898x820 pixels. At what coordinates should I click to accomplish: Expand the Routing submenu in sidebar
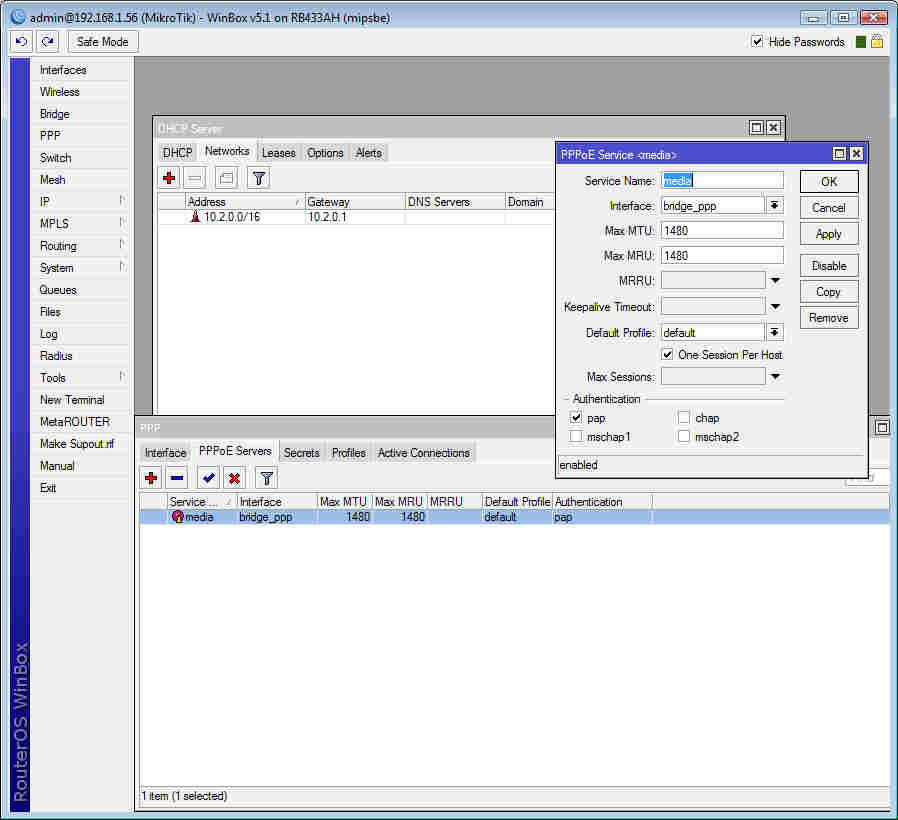[121, 245]
